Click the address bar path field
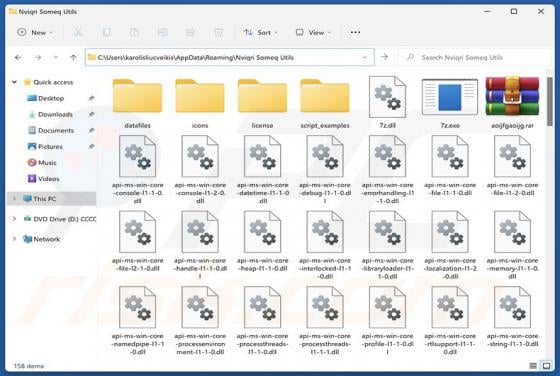This screenshot has height=376, width=560. tap(230, 57)
